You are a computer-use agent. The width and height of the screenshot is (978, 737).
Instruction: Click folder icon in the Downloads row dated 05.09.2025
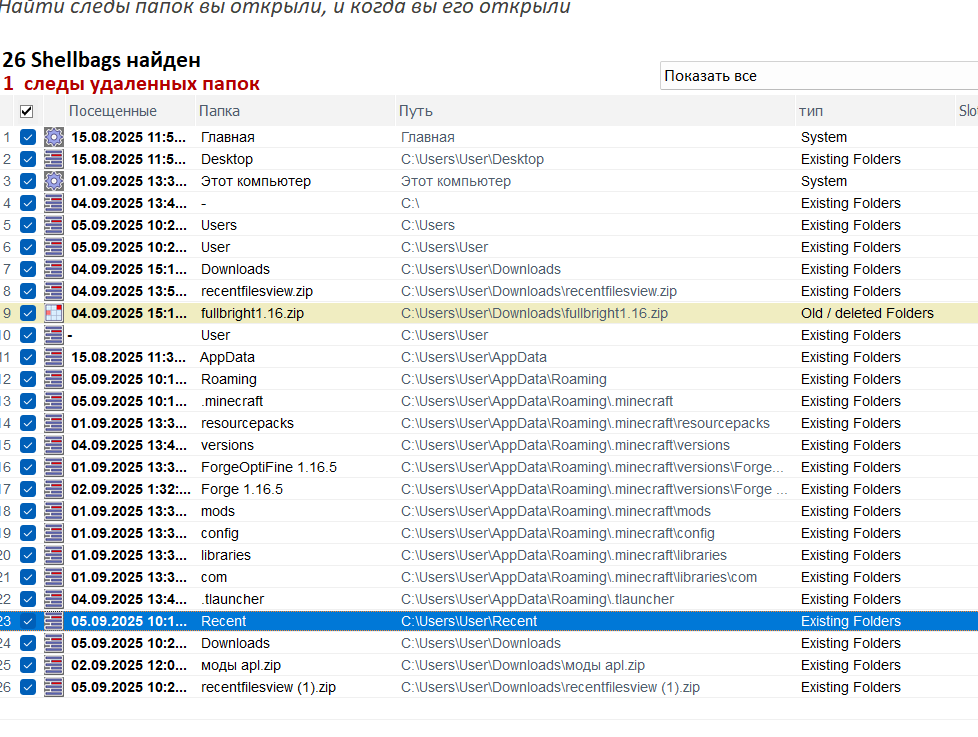point(54,643)
